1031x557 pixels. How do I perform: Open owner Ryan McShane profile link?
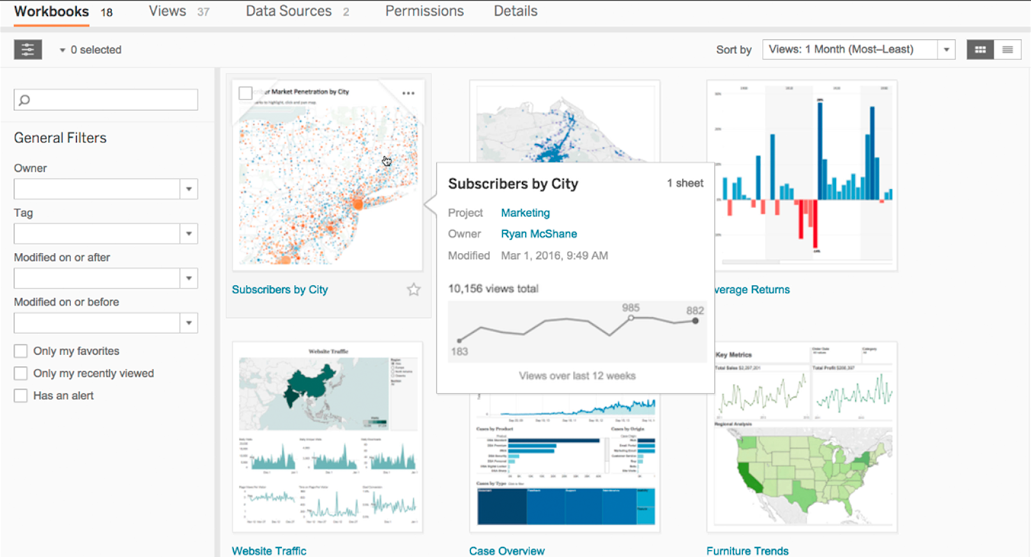[x=539, y=233]
